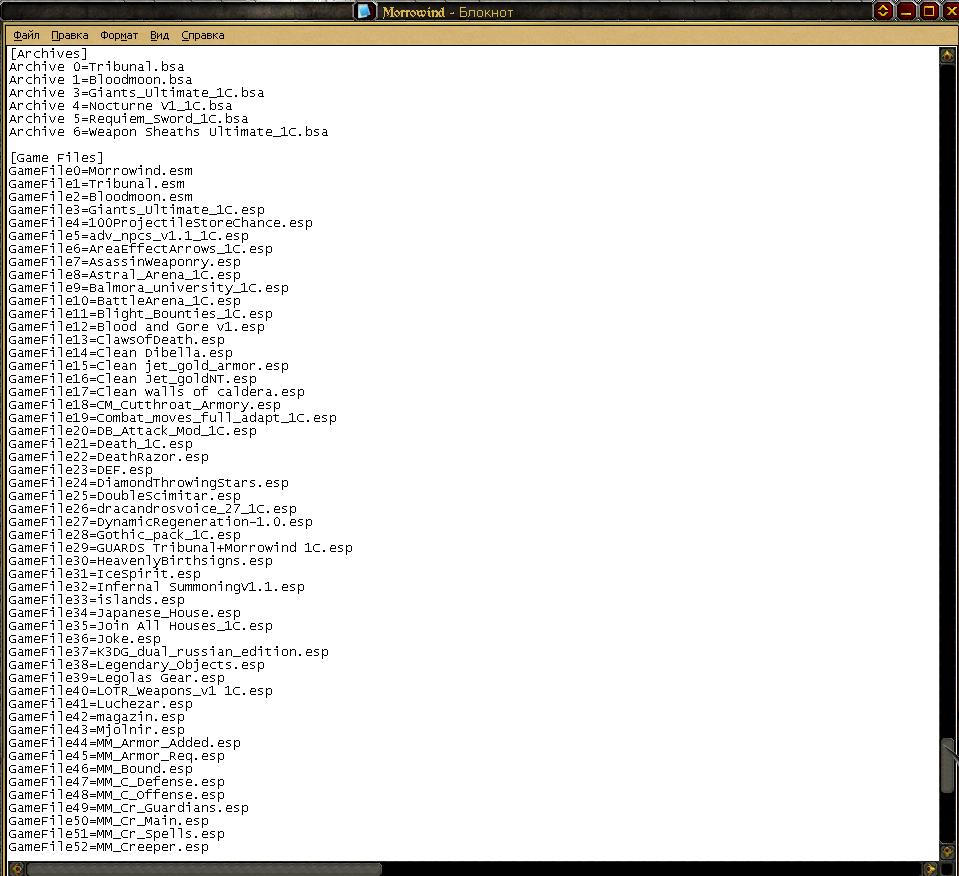Viewport: 959px width, 876px height.
Task: Click the horizontal scrollbar left arrow
Action: (x=17, y=869)
